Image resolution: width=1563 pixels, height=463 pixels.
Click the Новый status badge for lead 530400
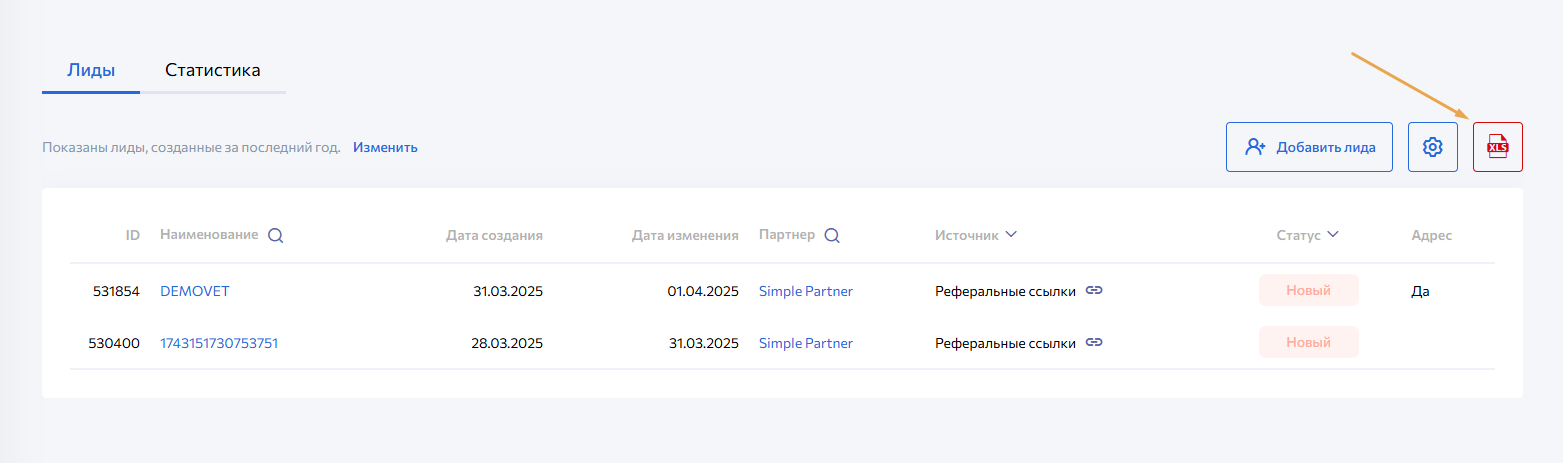coord(1308,343)
